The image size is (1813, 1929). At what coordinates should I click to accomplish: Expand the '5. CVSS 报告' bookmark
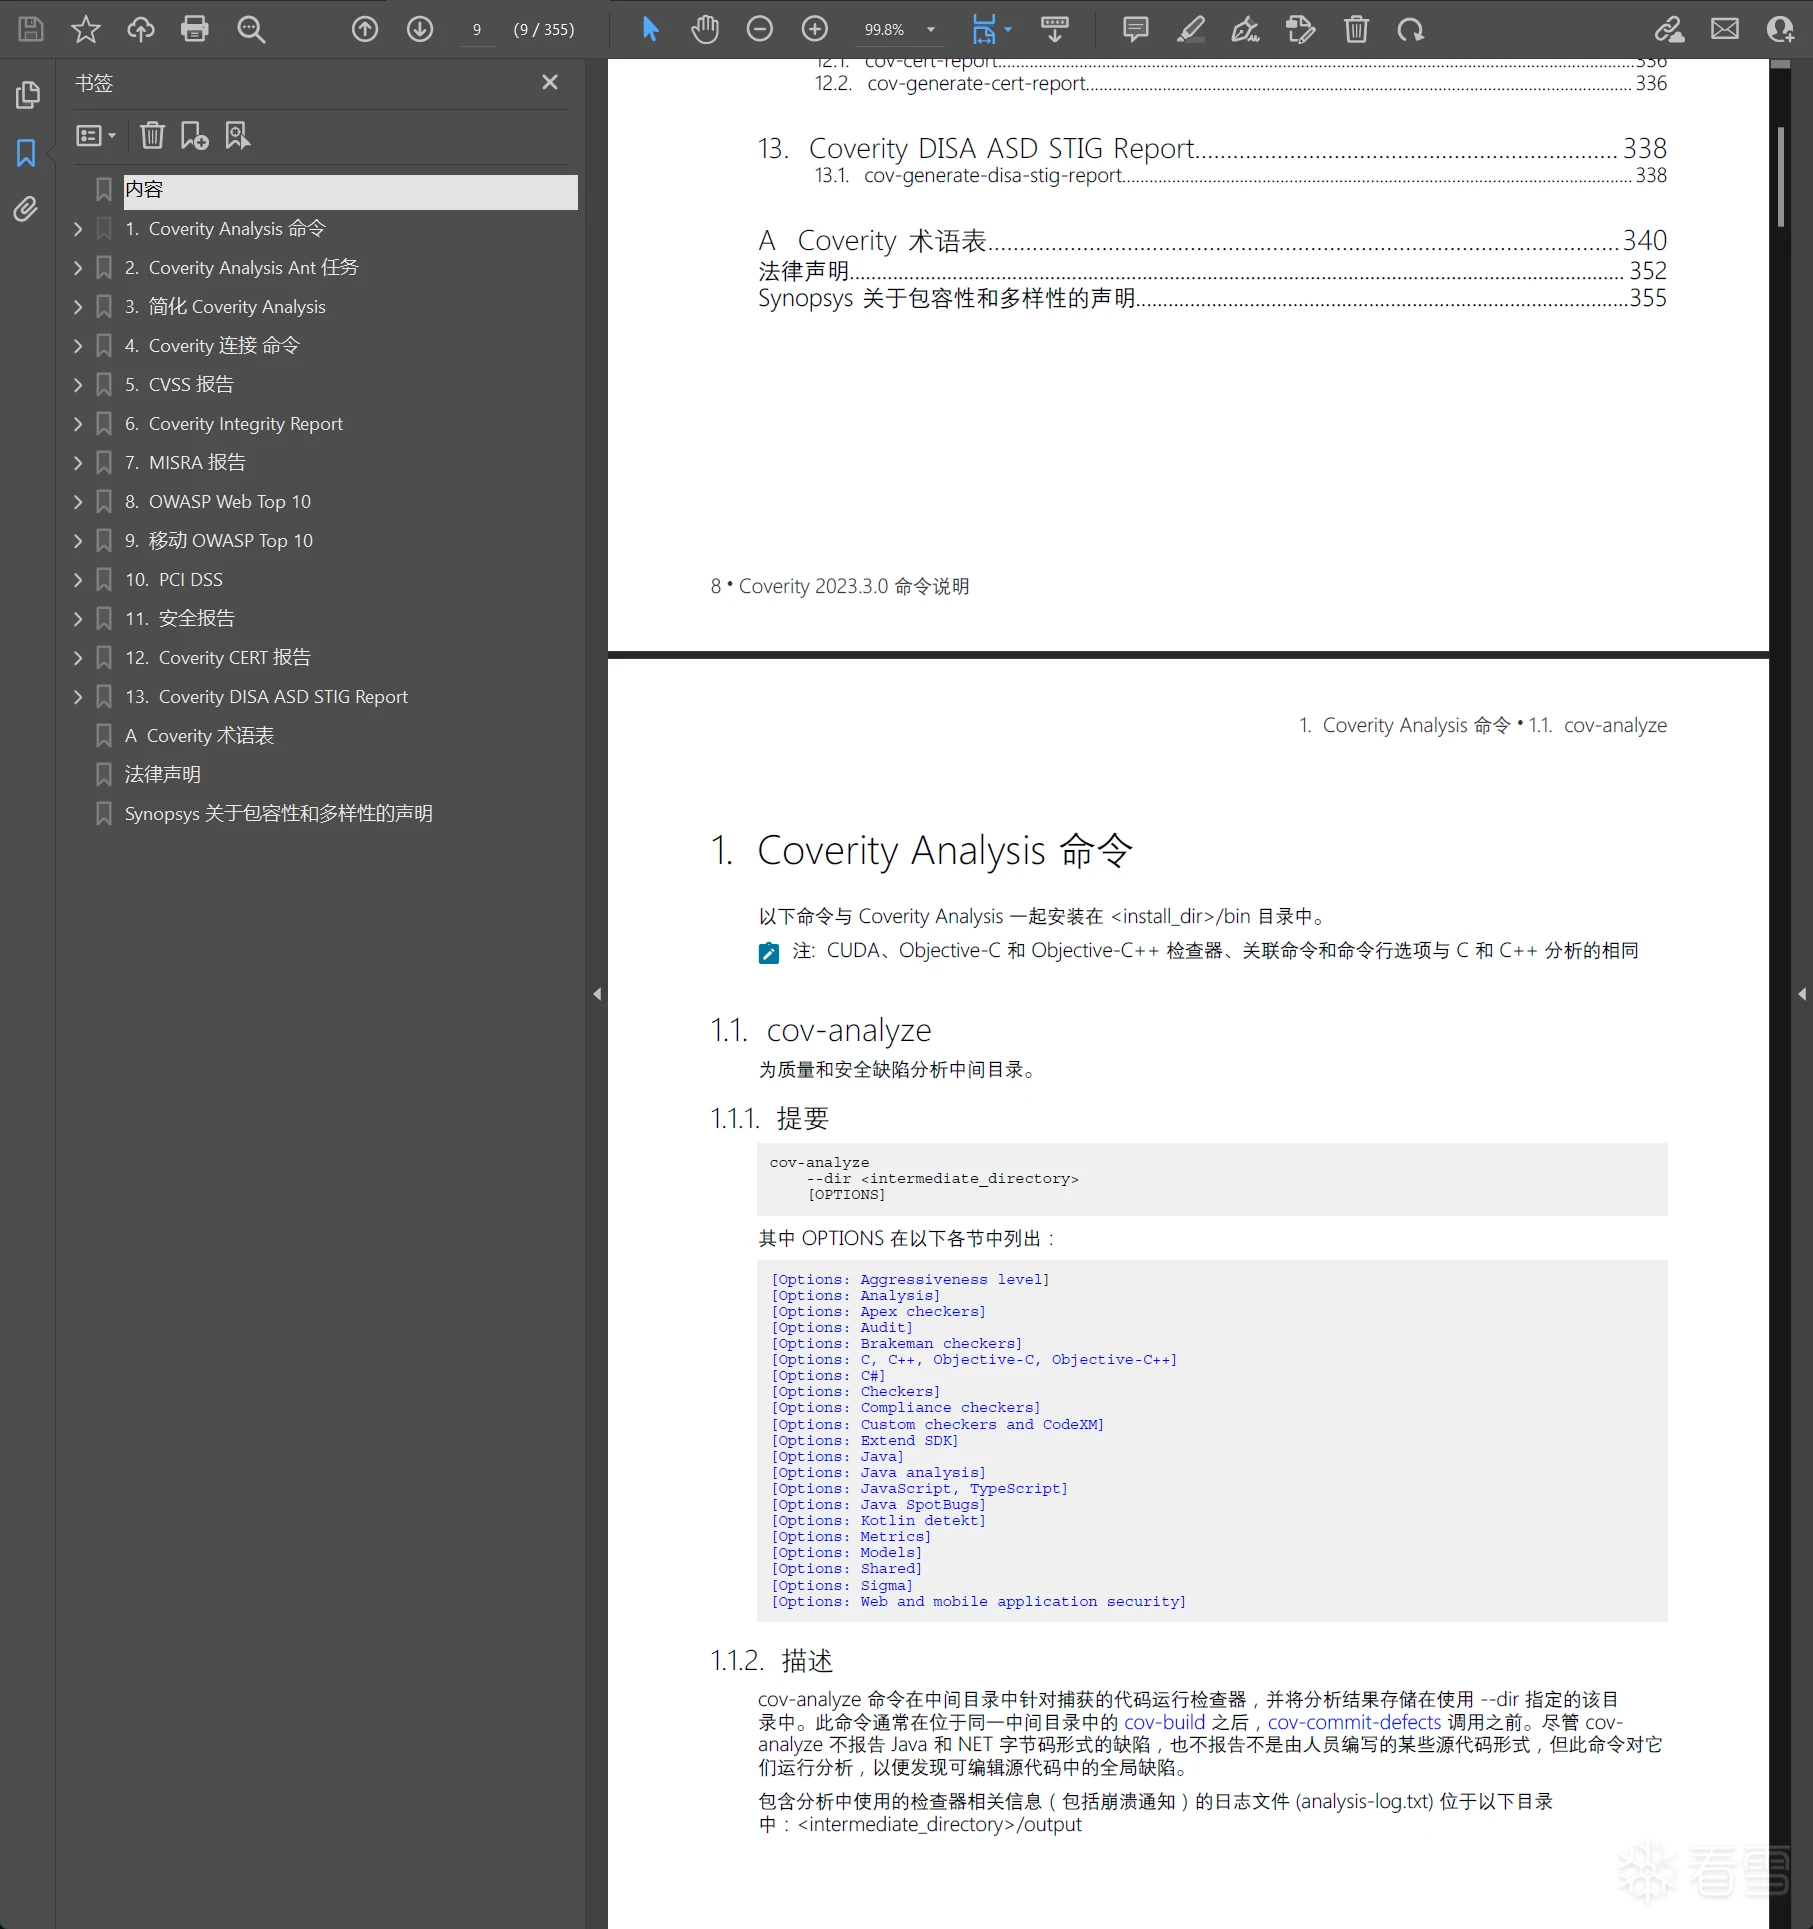tap(78, 385)
